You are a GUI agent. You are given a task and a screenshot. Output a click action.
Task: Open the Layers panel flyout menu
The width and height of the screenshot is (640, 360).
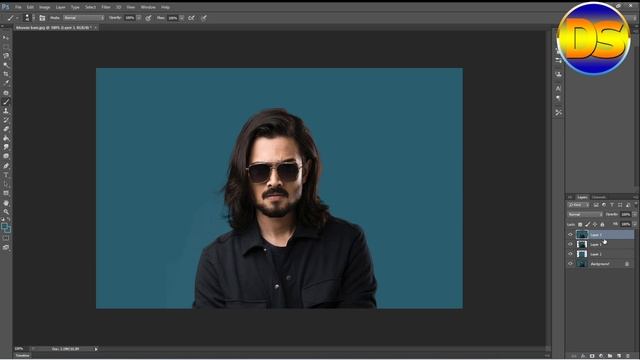coord(636,197)
